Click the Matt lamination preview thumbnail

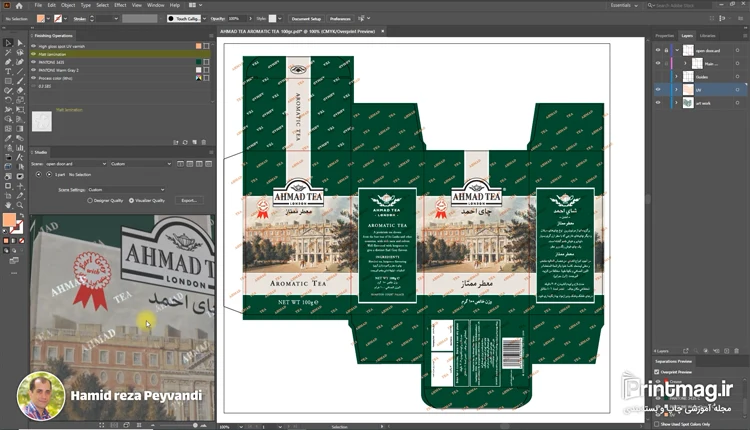(42, 121)
